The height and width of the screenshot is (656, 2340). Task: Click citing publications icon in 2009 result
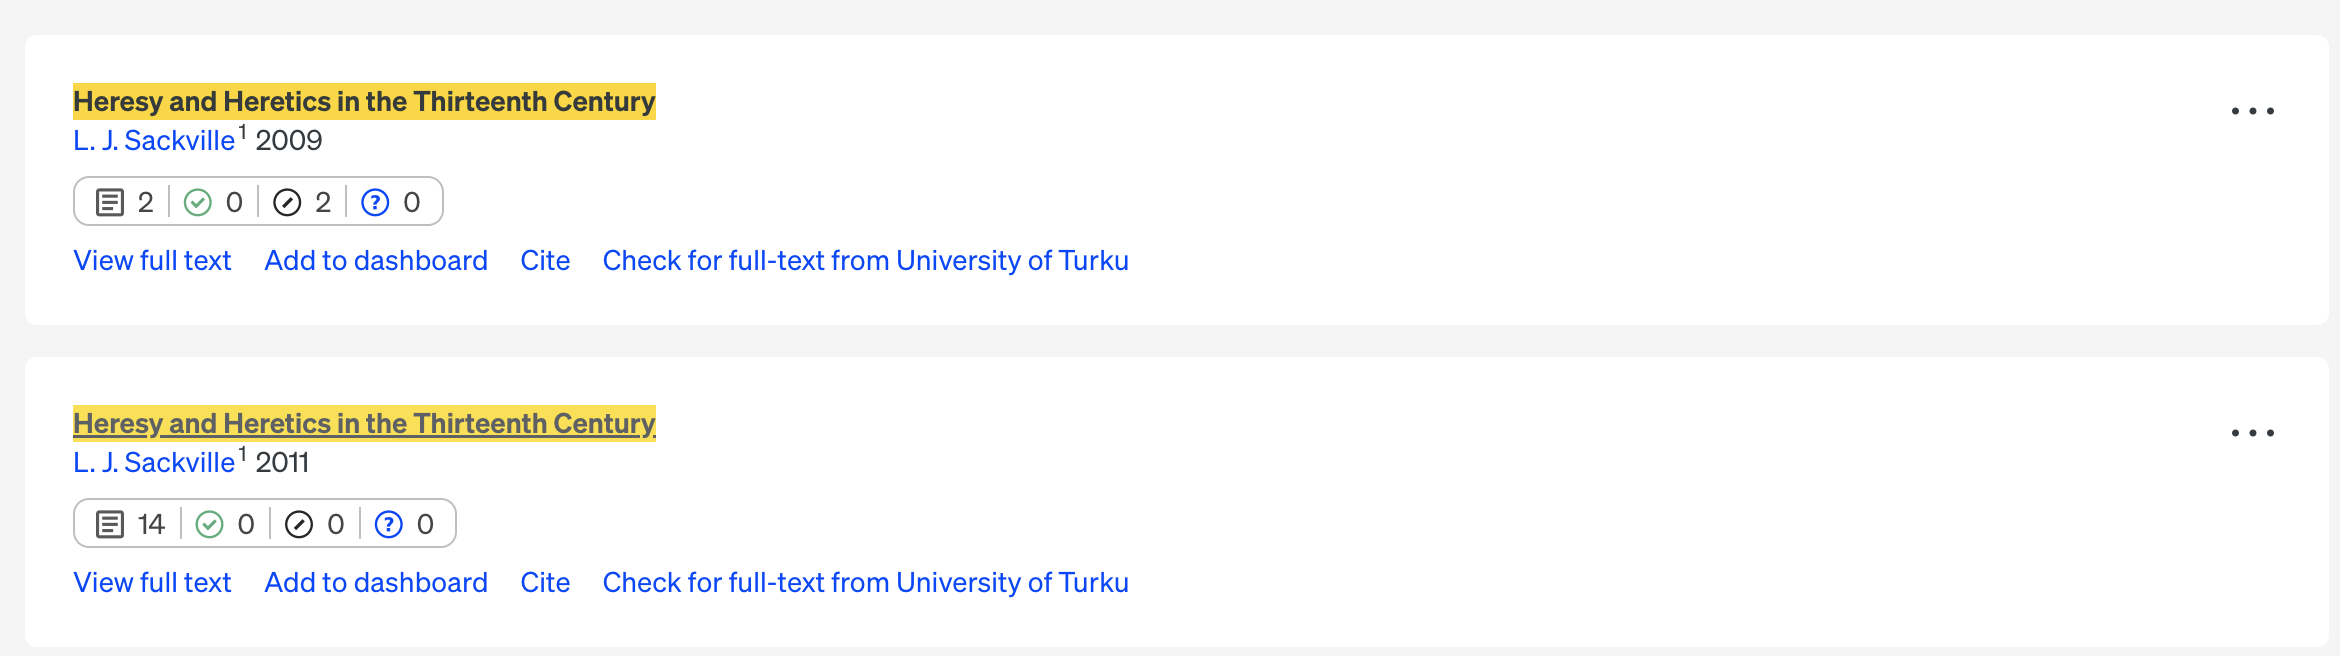click(110, 203)
